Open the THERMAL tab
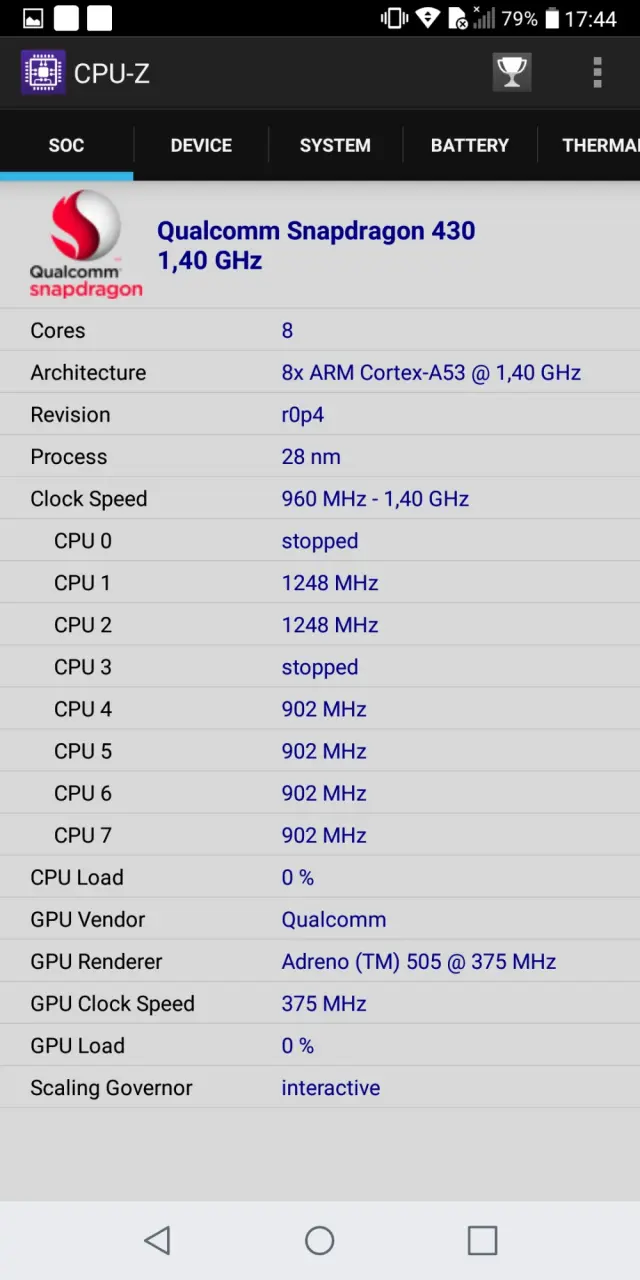Image resolution: width=640 pixels, height=1280 pixels. pos(598,145)
